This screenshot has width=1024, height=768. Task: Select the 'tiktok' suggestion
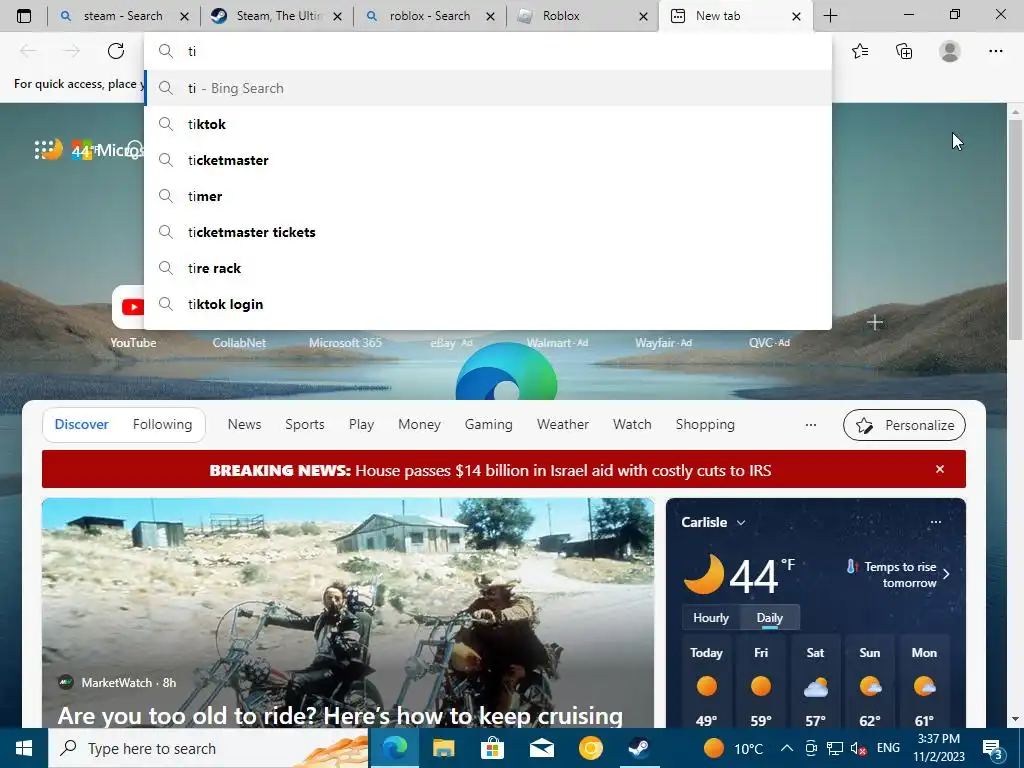(x=488, y=124)
